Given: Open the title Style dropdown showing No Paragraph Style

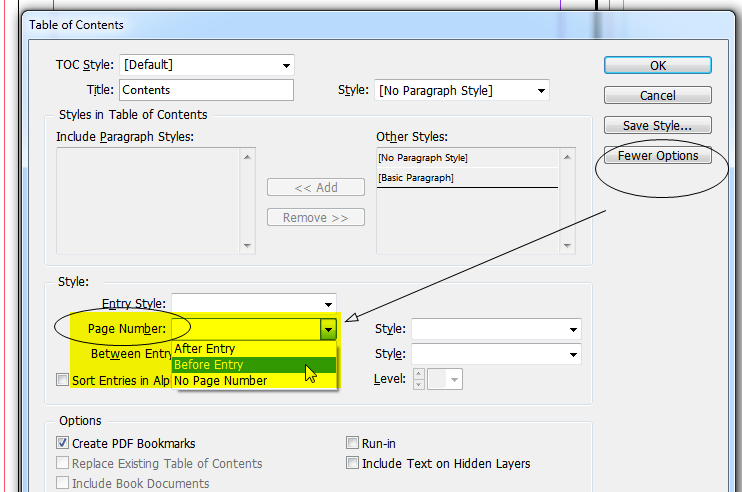Looking at the screenshot, I should pyautogui.click(x=462, y=90).
